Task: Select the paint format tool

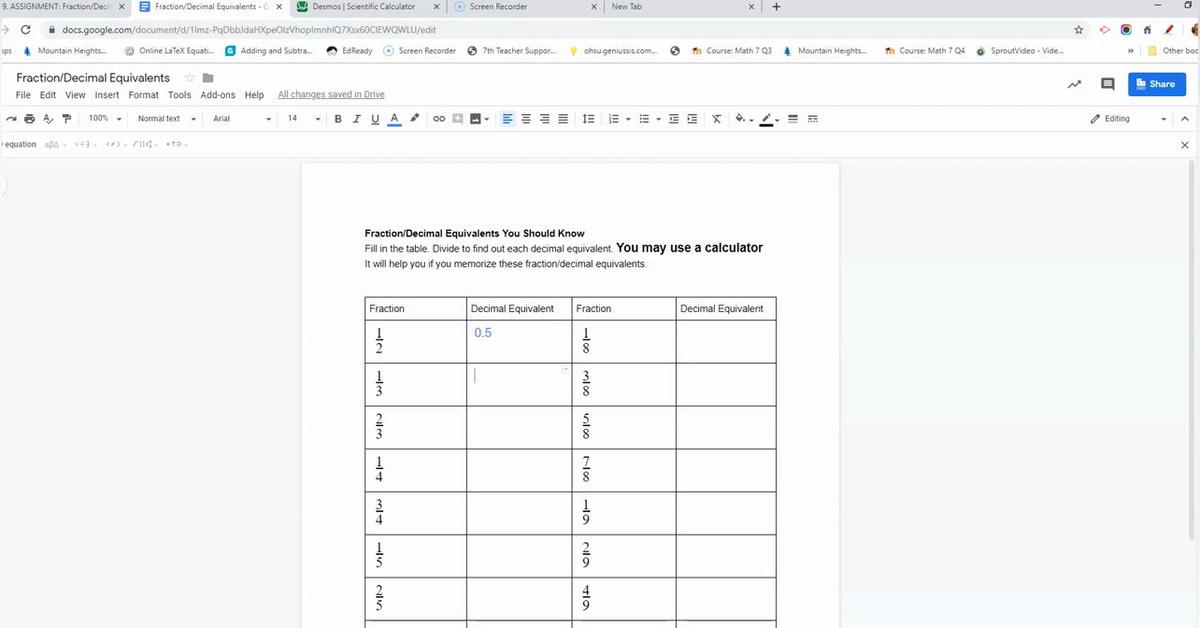Action: [x=66, y=119]
